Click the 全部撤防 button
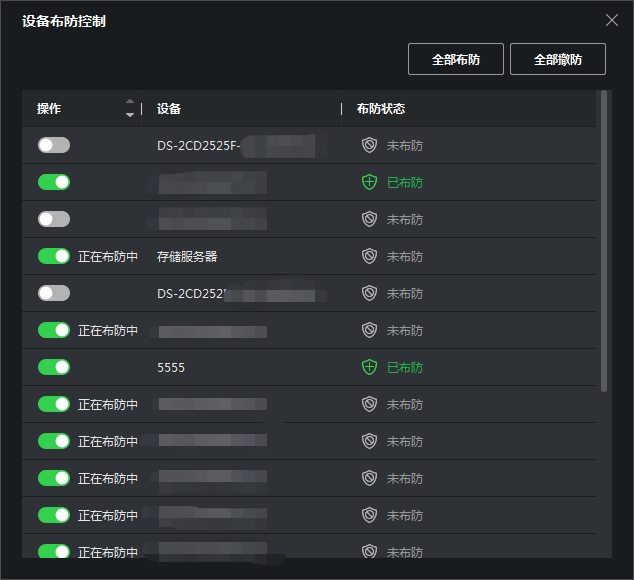The height and width of the screenshot is (580, 634). 557,60
